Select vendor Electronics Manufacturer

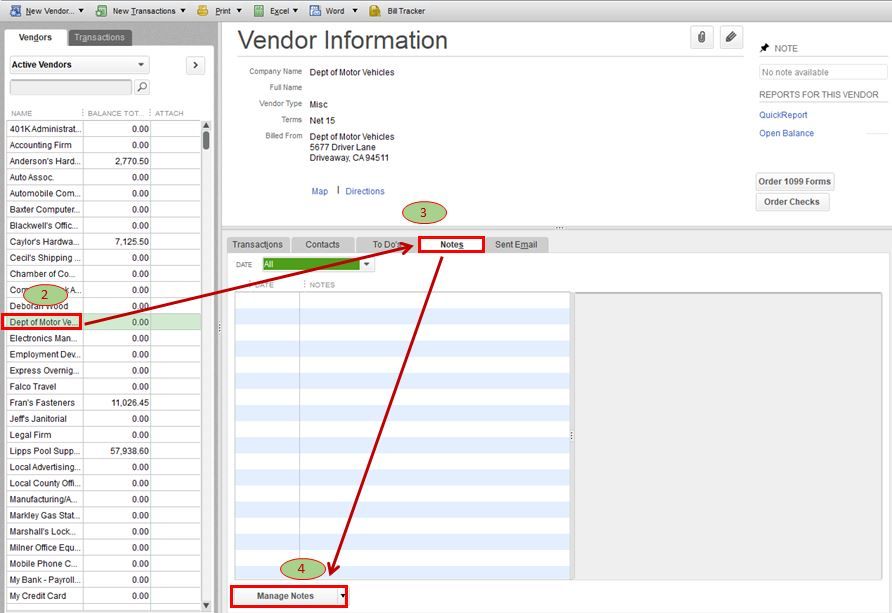(46, 338)
